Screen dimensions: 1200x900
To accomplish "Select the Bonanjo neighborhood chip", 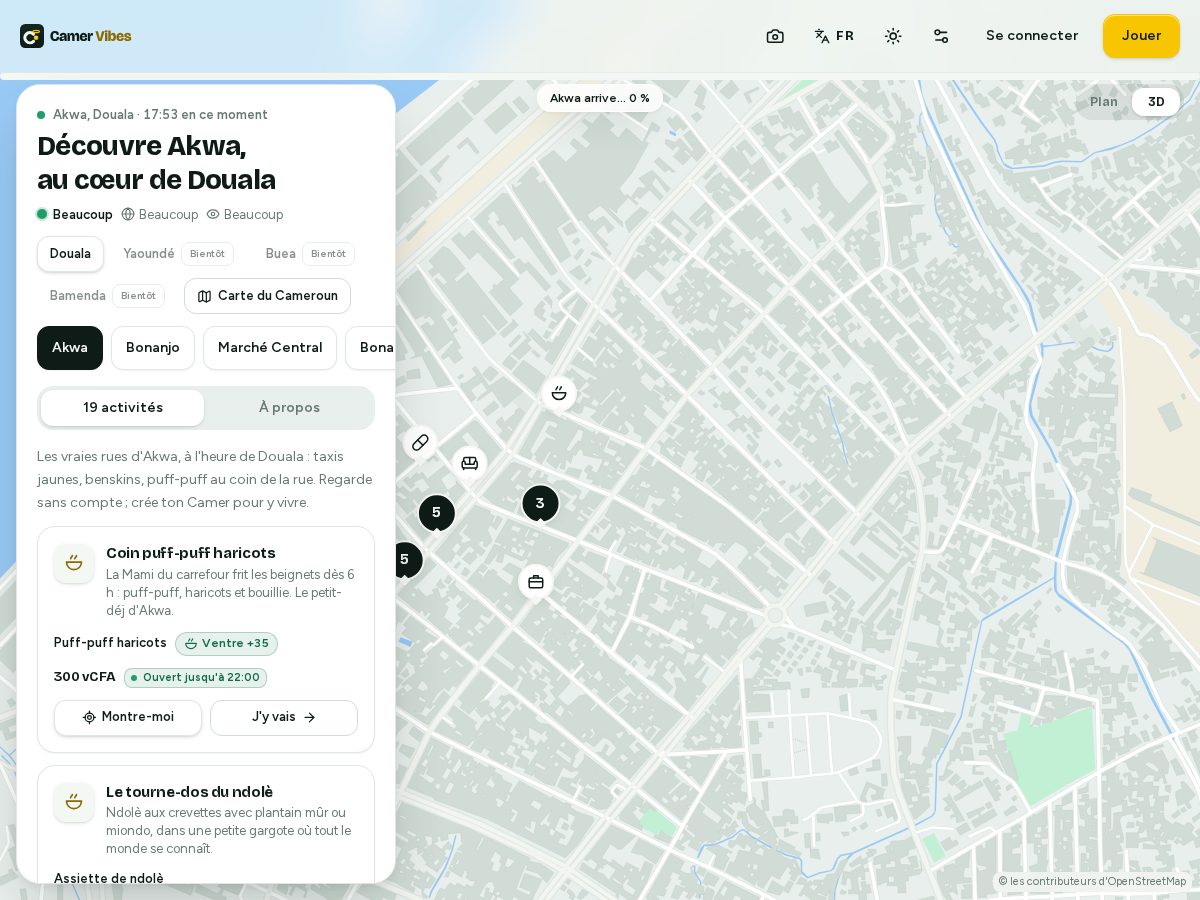I will click(153, 348).
